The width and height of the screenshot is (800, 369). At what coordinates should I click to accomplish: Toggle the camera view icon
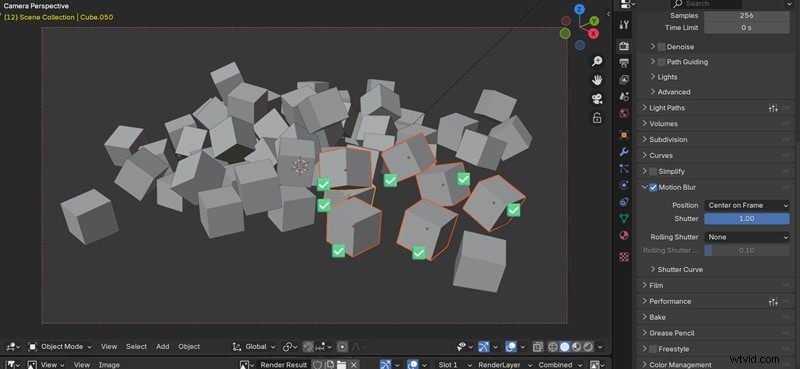596,99
